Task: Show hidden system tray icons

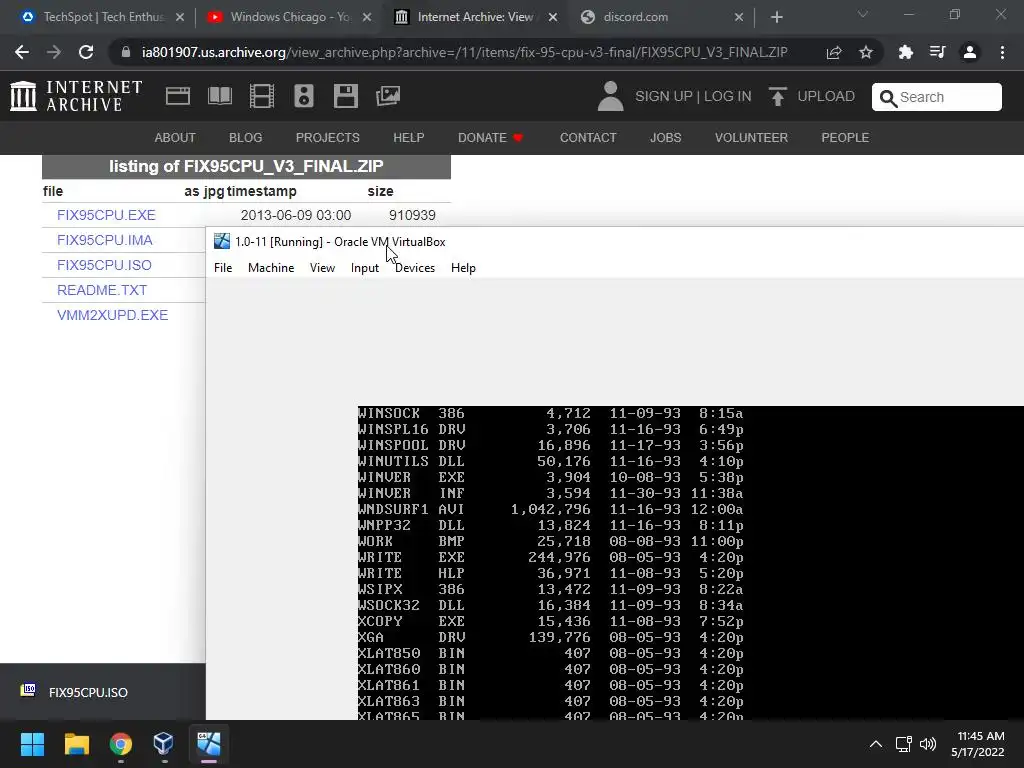Action: pyautogui.click(x=876, y=744)
